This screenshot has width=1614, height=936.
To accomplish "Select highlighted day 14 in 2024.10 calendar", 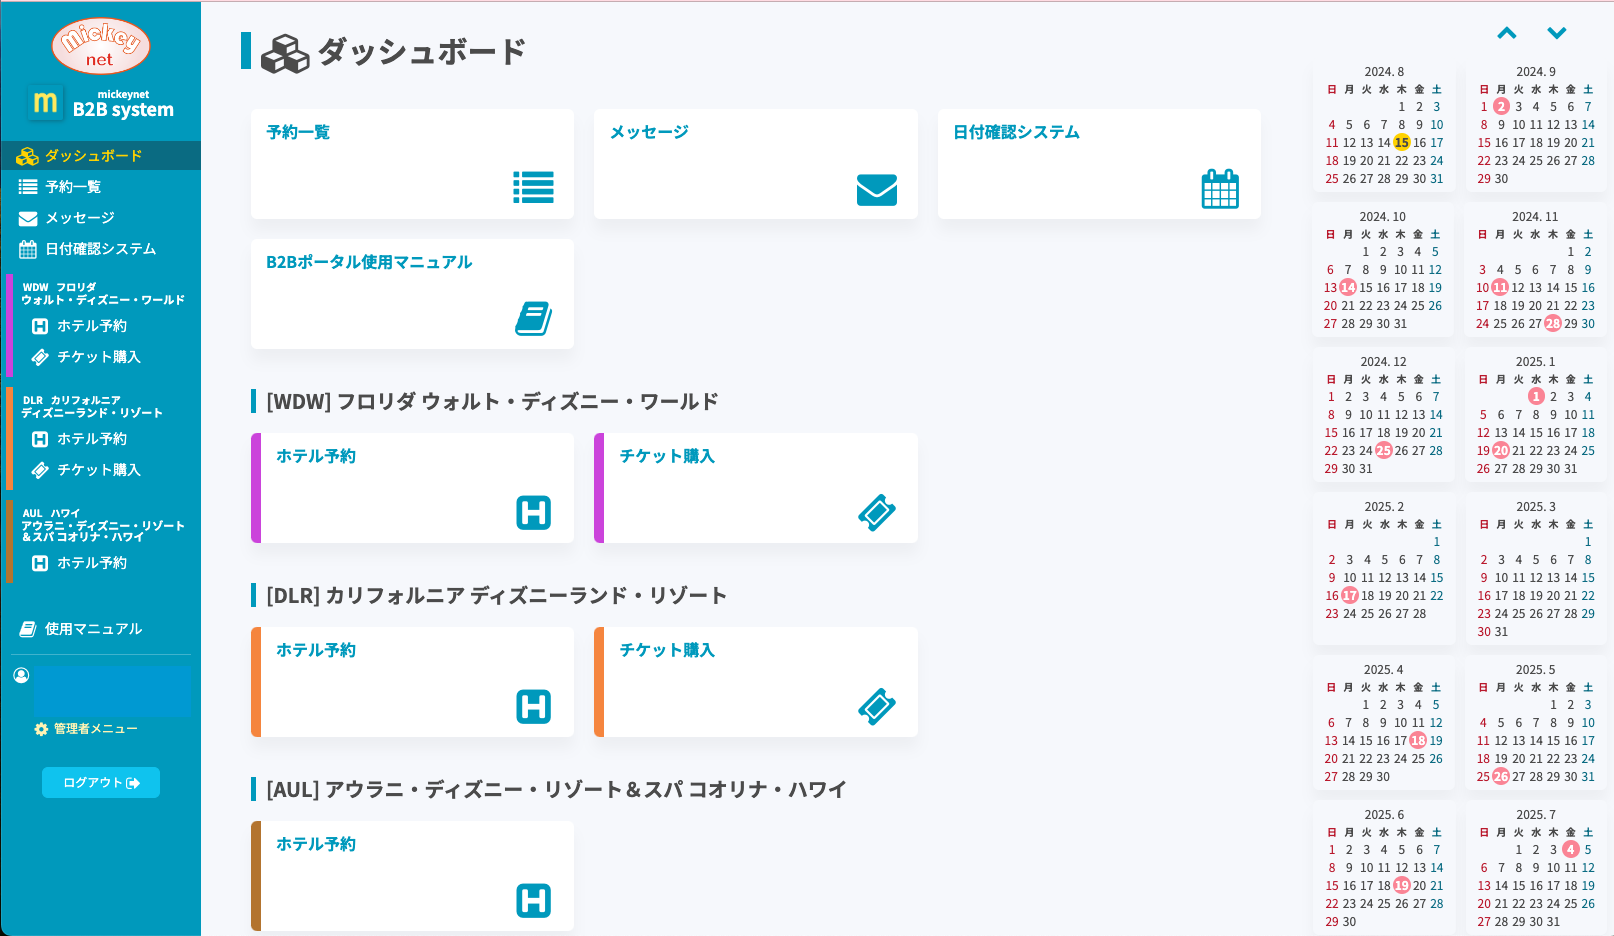I will point(1348,288).
